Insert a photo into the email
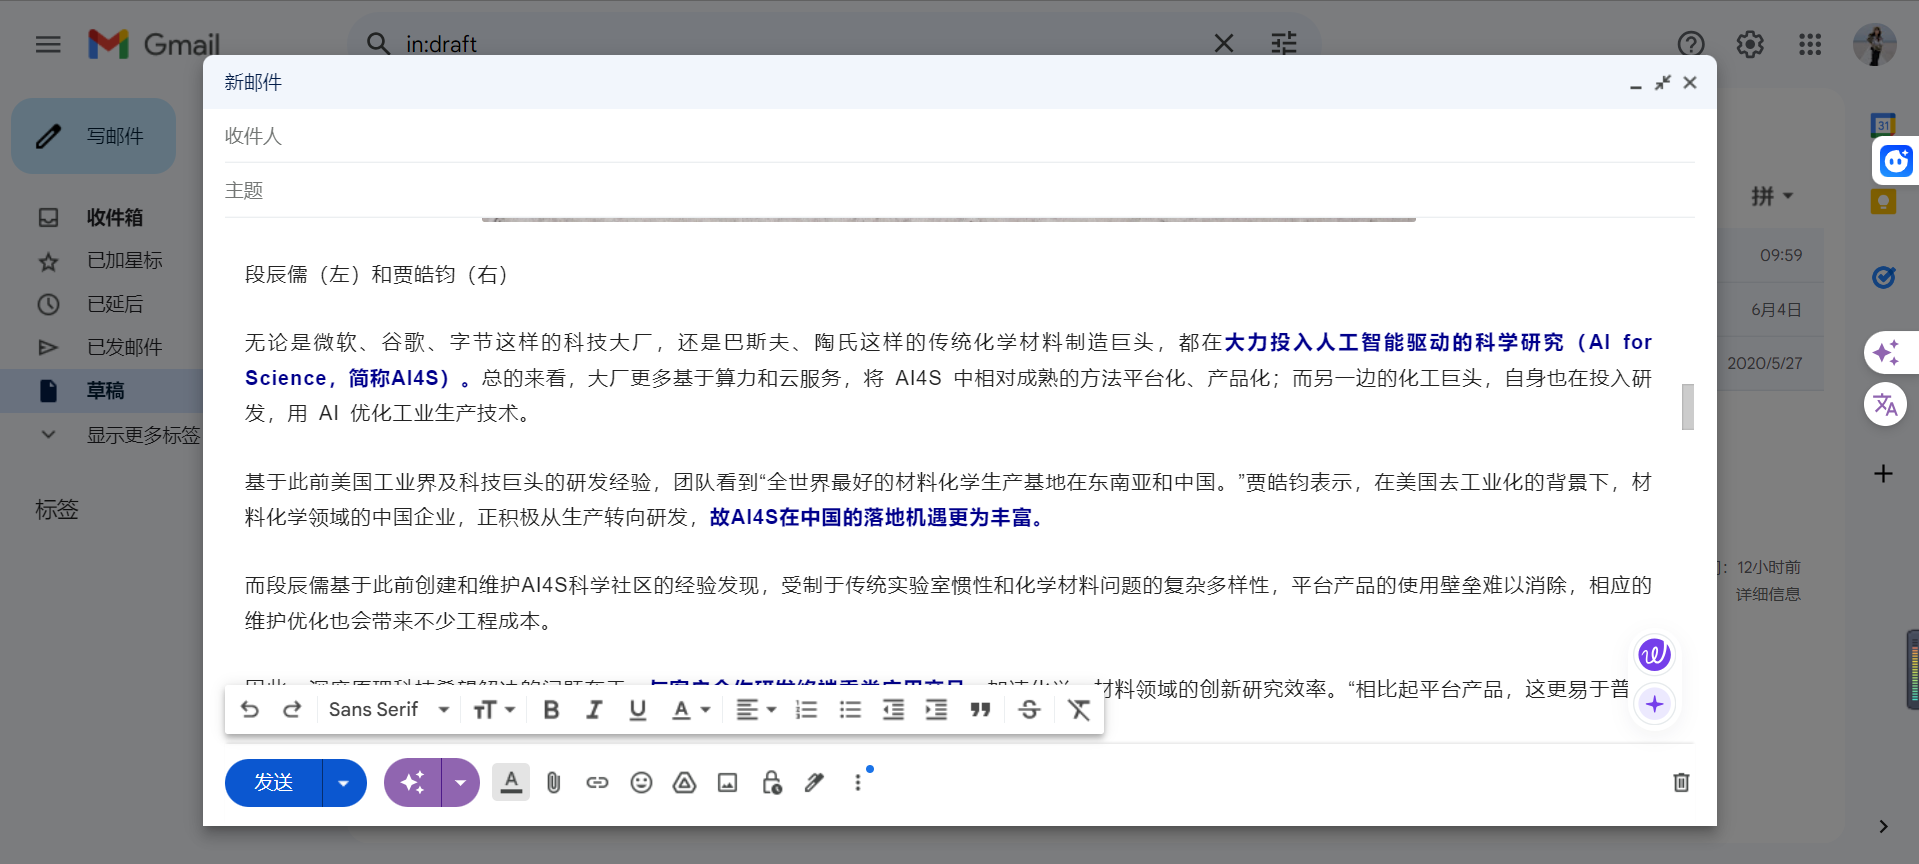The image size is (1919, 864). pos(727,782)
